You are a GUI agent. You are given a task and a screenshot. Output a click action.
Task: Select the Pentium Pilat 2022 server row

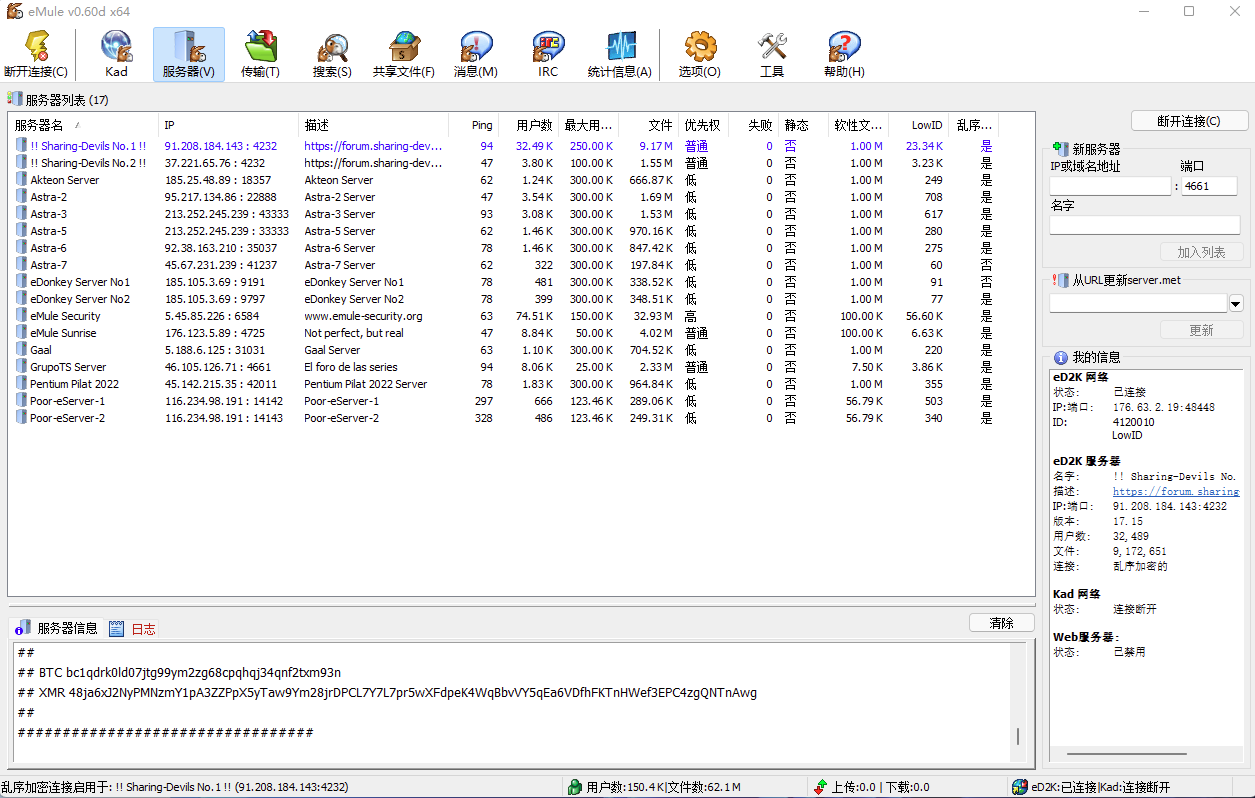(504, 384)
